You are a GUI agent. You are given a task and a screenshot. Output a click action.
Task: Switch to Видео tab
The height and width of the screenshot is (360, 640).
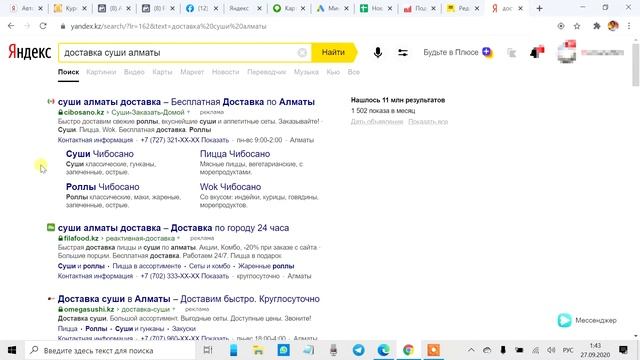pos(134,72)
